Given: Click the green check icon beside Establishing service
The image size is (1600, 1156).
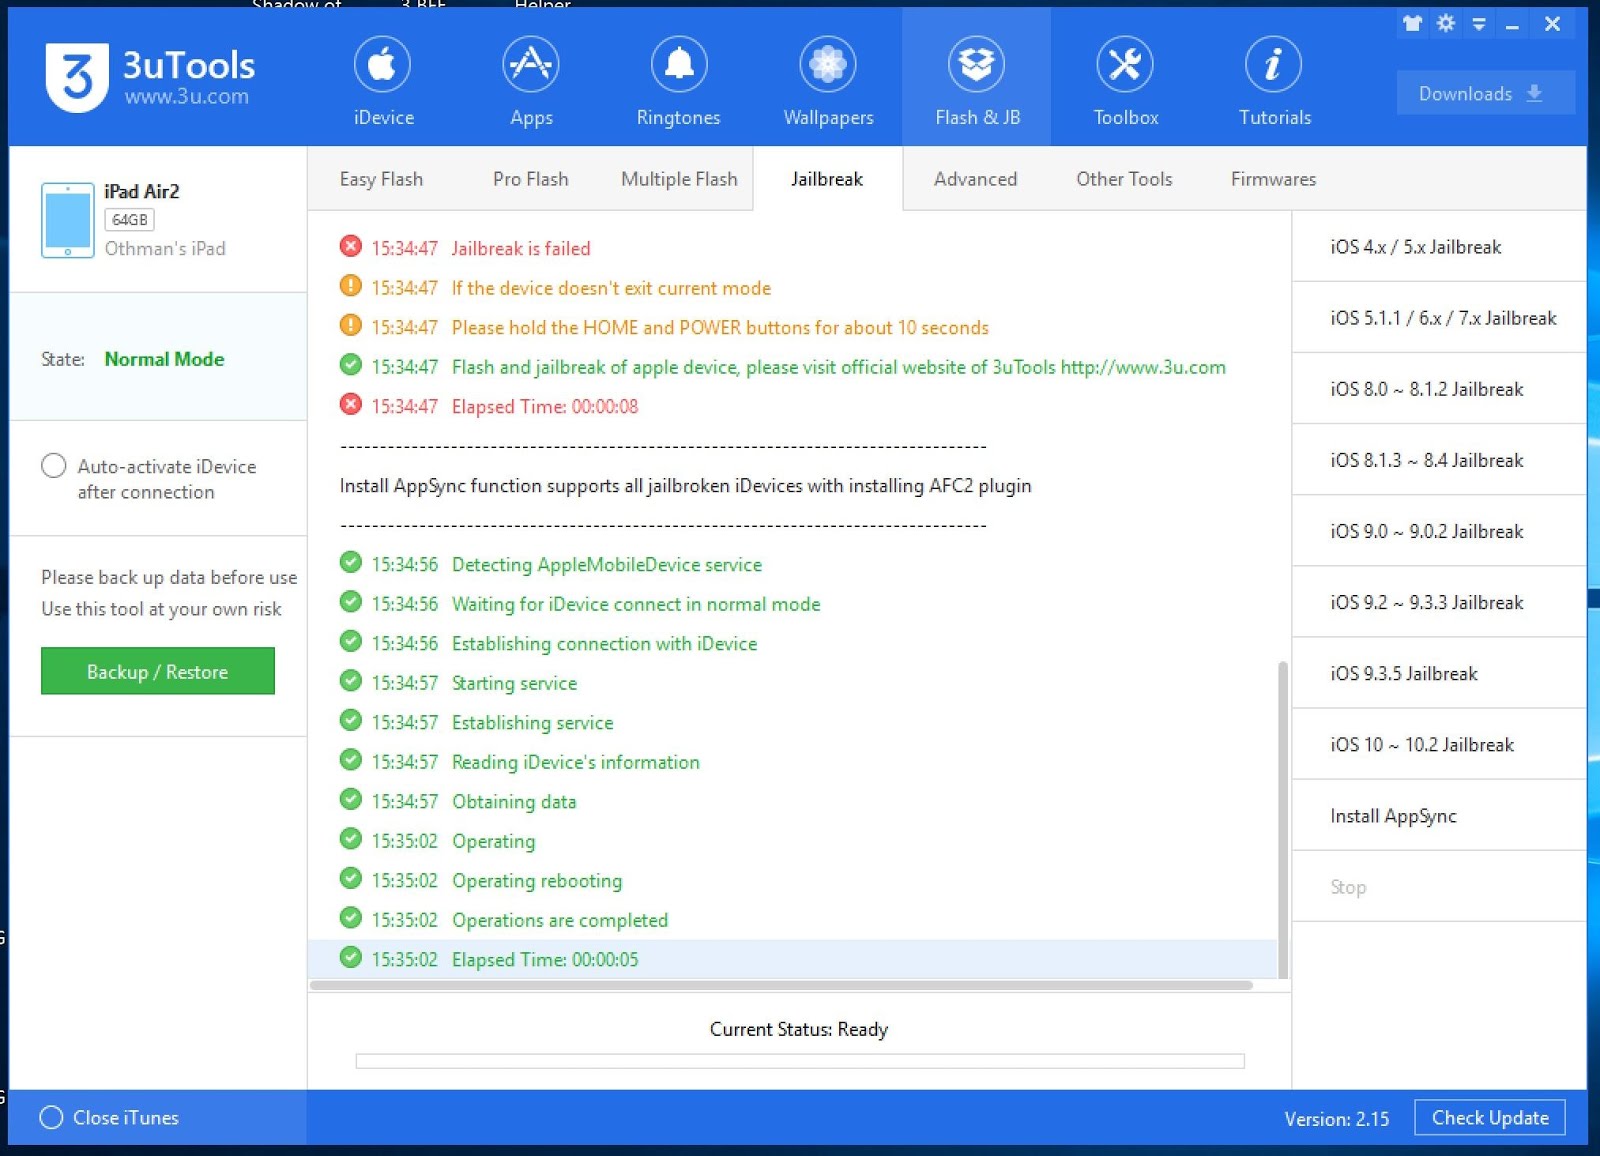Looking at the screenshot, I should (350, 720).
